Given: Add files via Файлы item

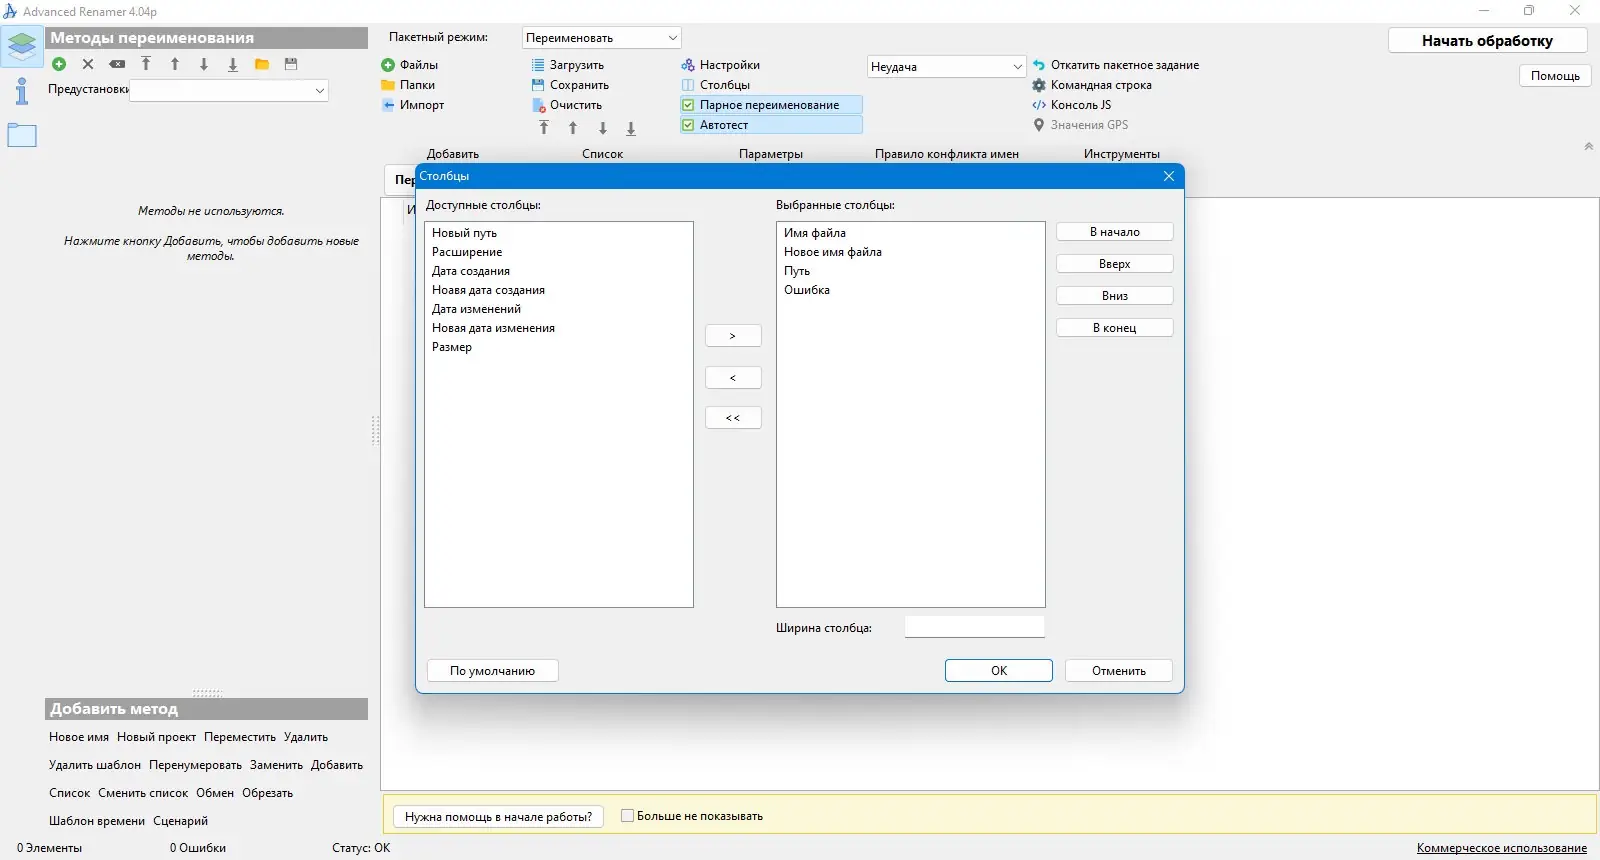Looking at the screenshot, I should (410, 65).
